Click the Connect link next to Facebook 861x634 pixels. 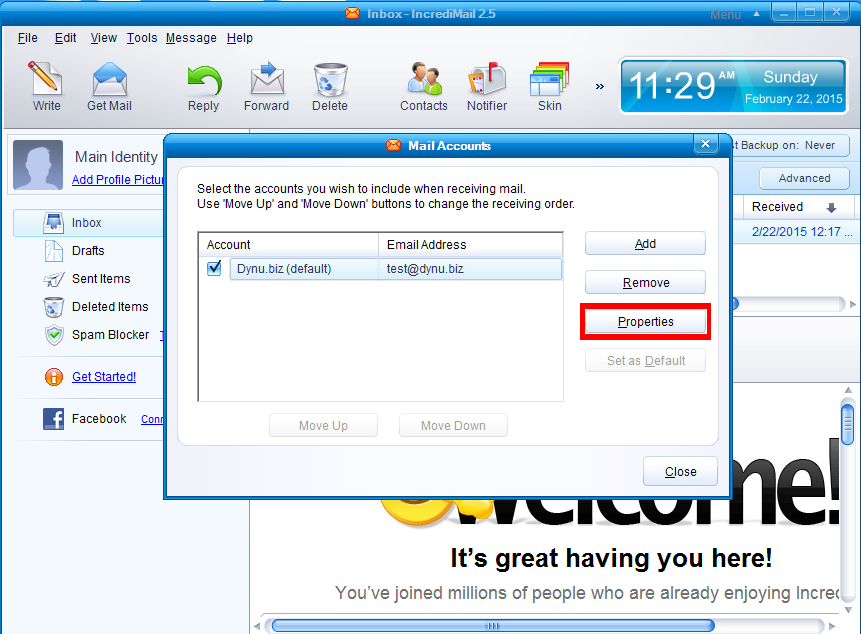[152, 419]
